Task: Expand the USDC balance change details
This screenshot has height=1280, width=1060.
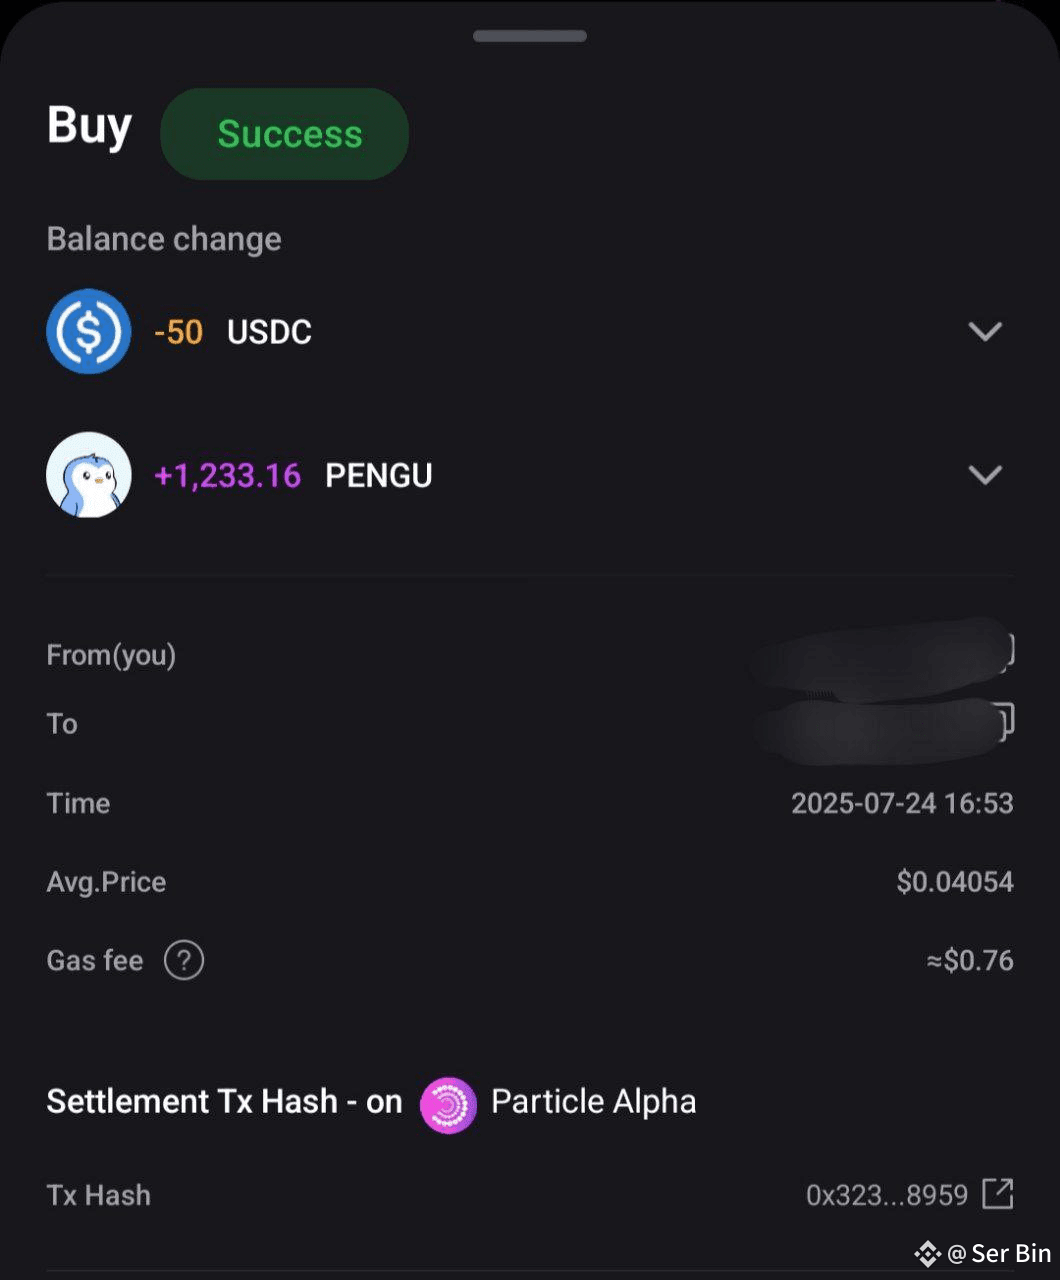Action: coord(985,331)
